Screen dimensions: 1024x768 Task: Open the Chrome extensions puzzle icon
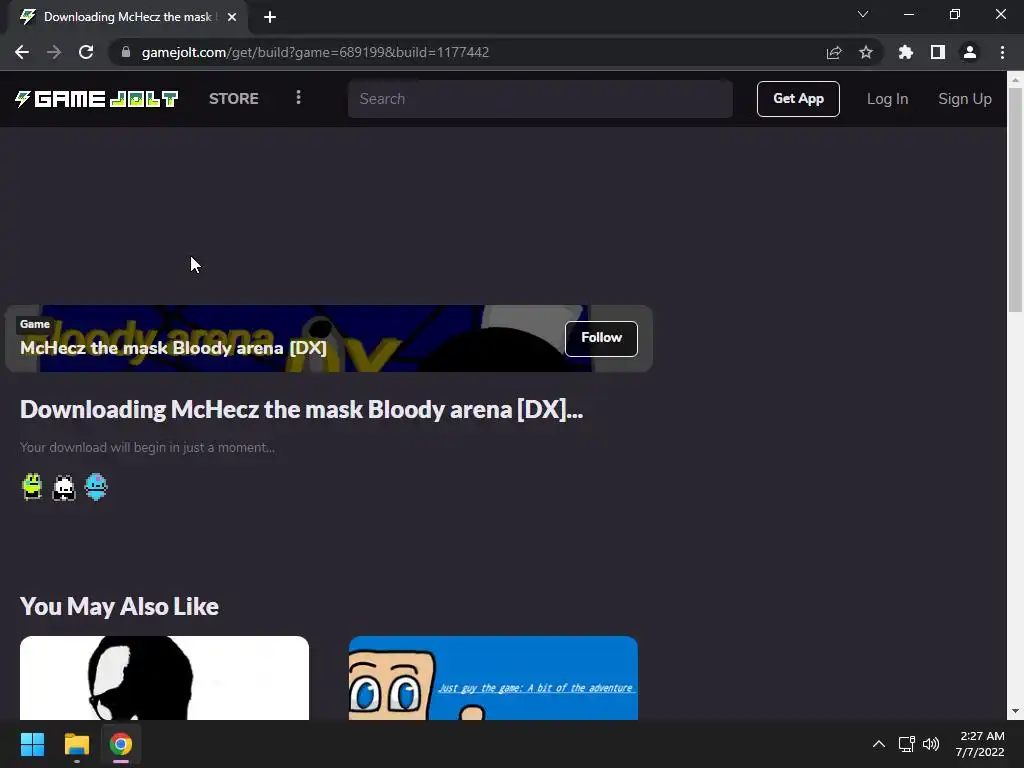coord(906,52)
